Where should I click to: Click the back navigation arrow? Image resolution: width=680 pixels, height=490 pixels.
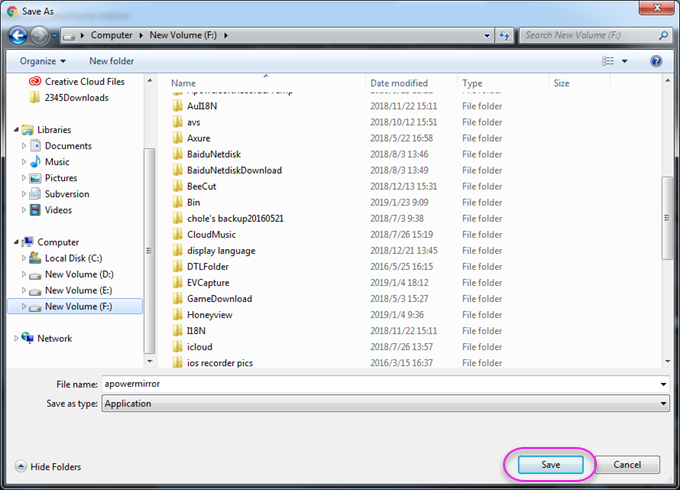(17, 36)
